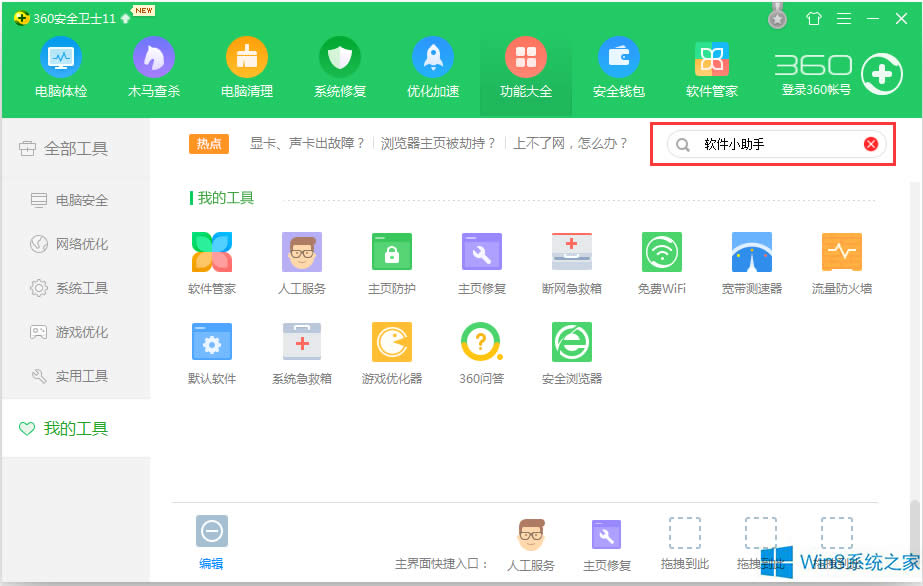Open the 系统急救箱 system rescue tool
The height and width of the screenshot is (586, 923).
click(x=301, y=348)
